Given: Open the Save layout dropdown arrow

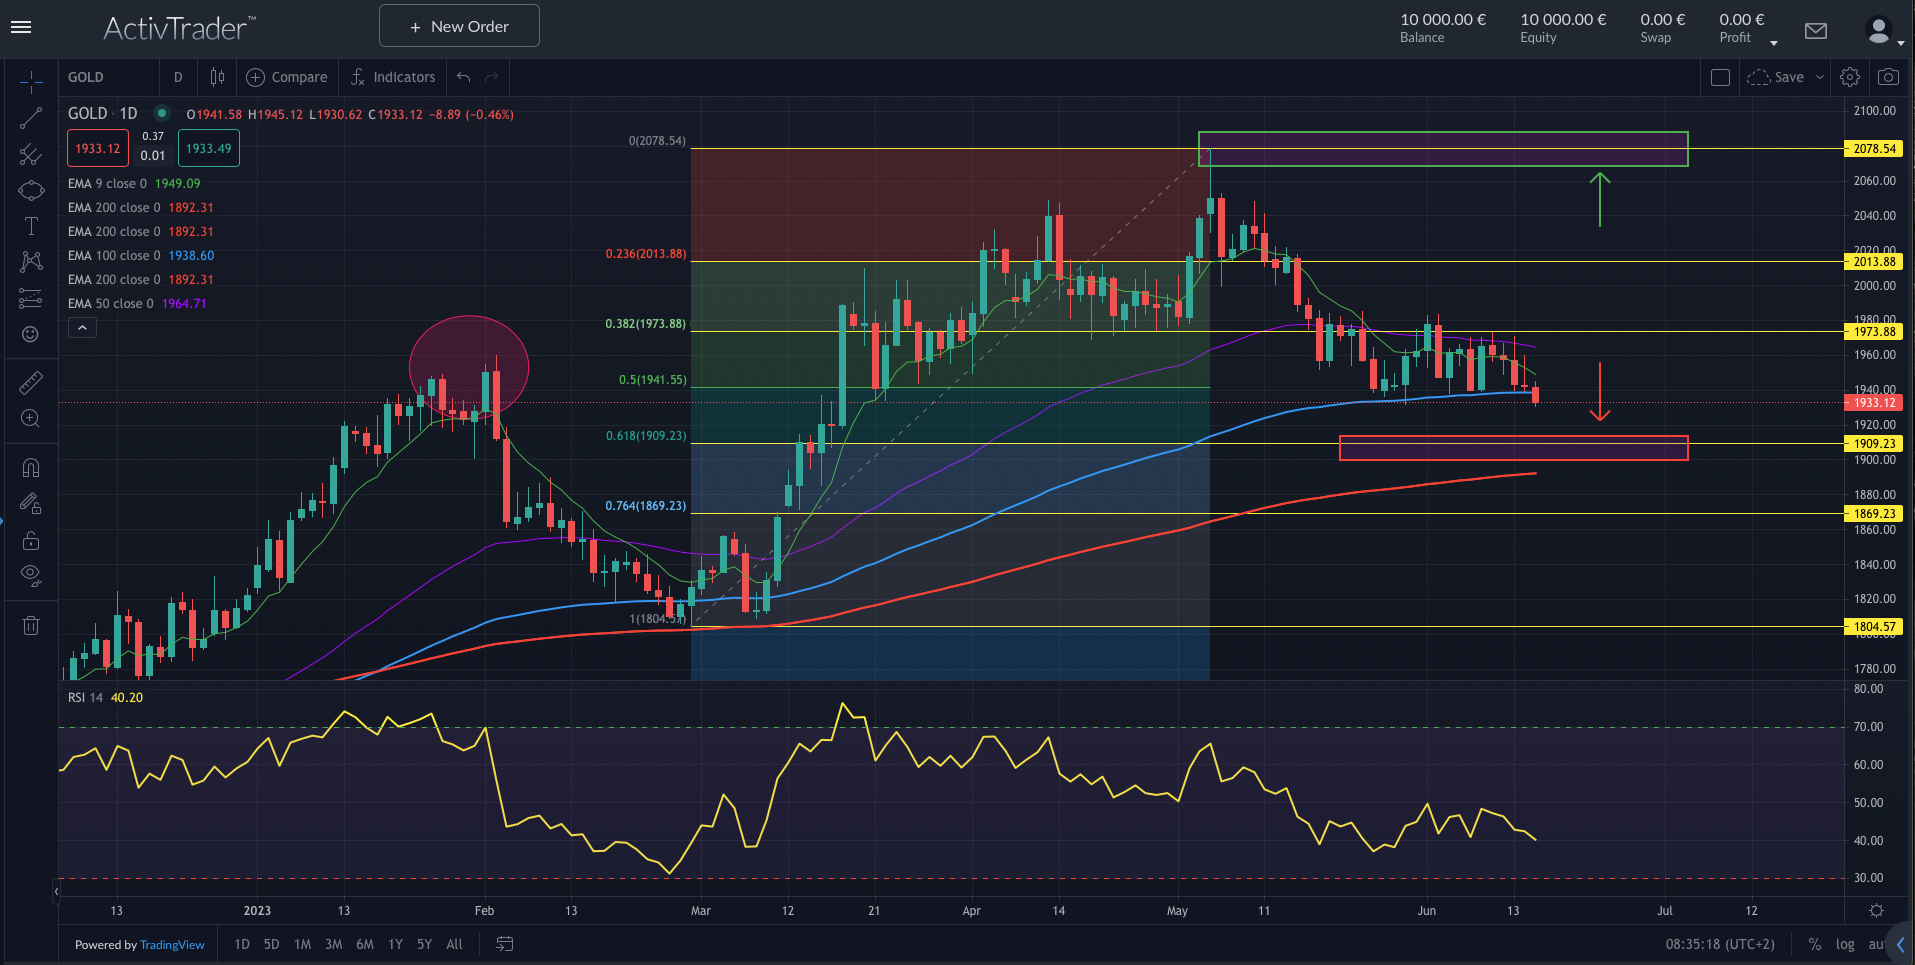Looking at the screenshot, I should click(x=1818, y=77).
